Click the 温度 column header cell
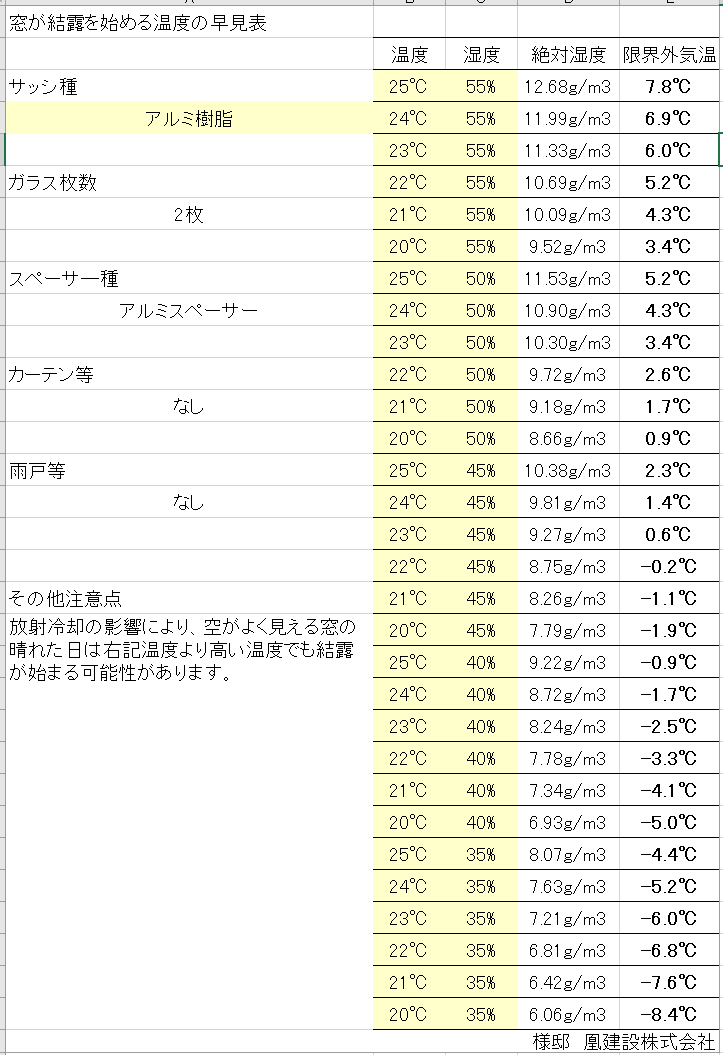 click(x=410, y=54)
